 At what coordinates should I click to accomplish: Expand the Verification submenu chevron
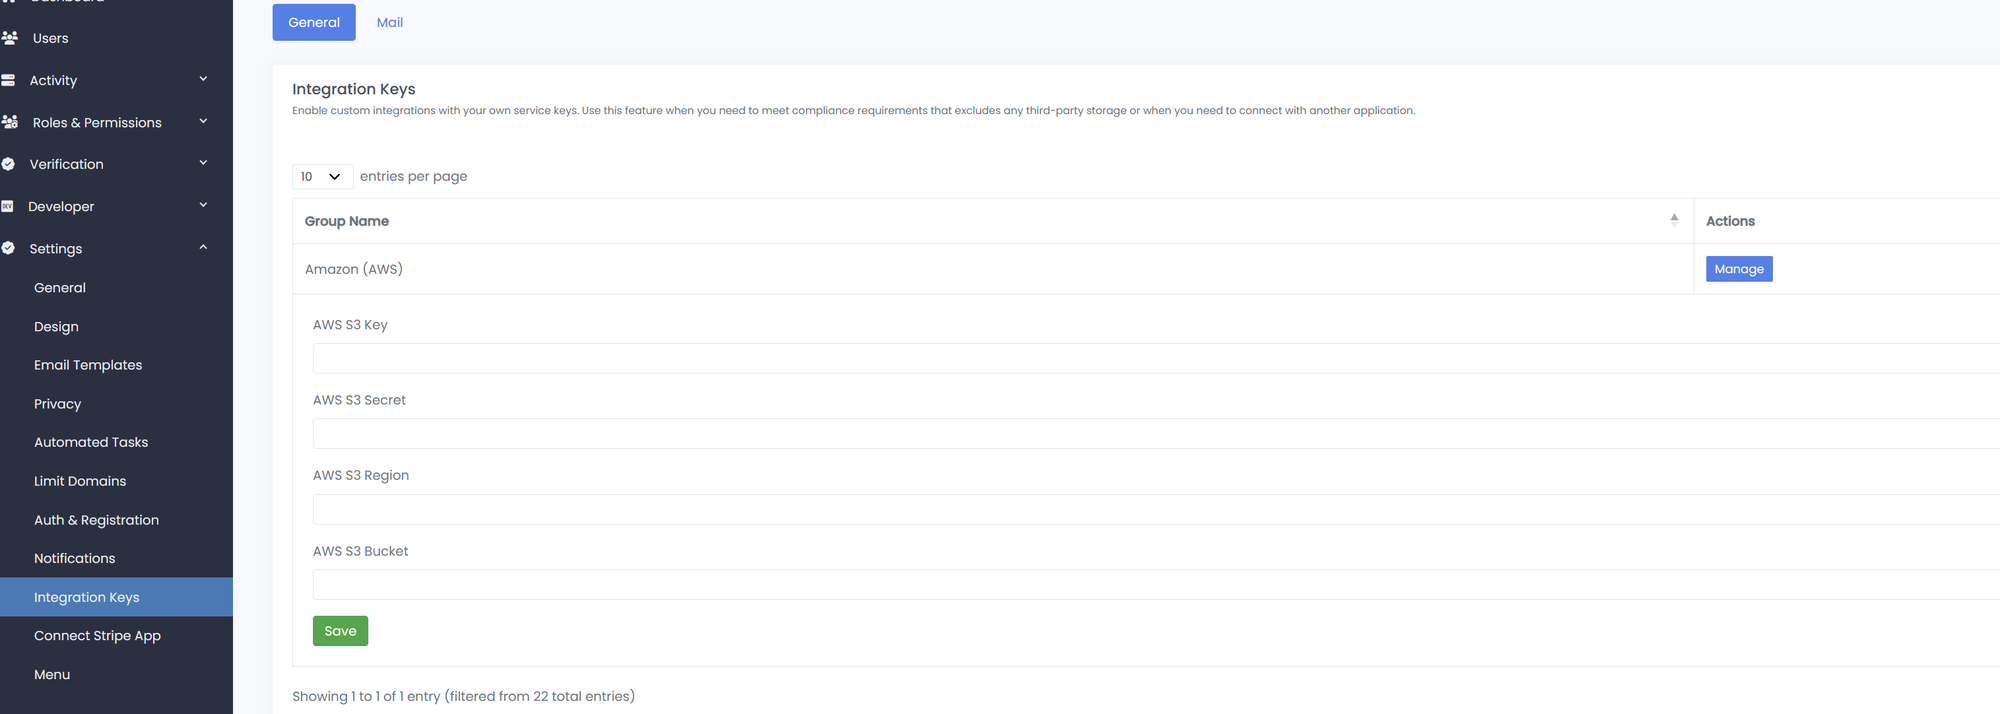pos(203,163)
